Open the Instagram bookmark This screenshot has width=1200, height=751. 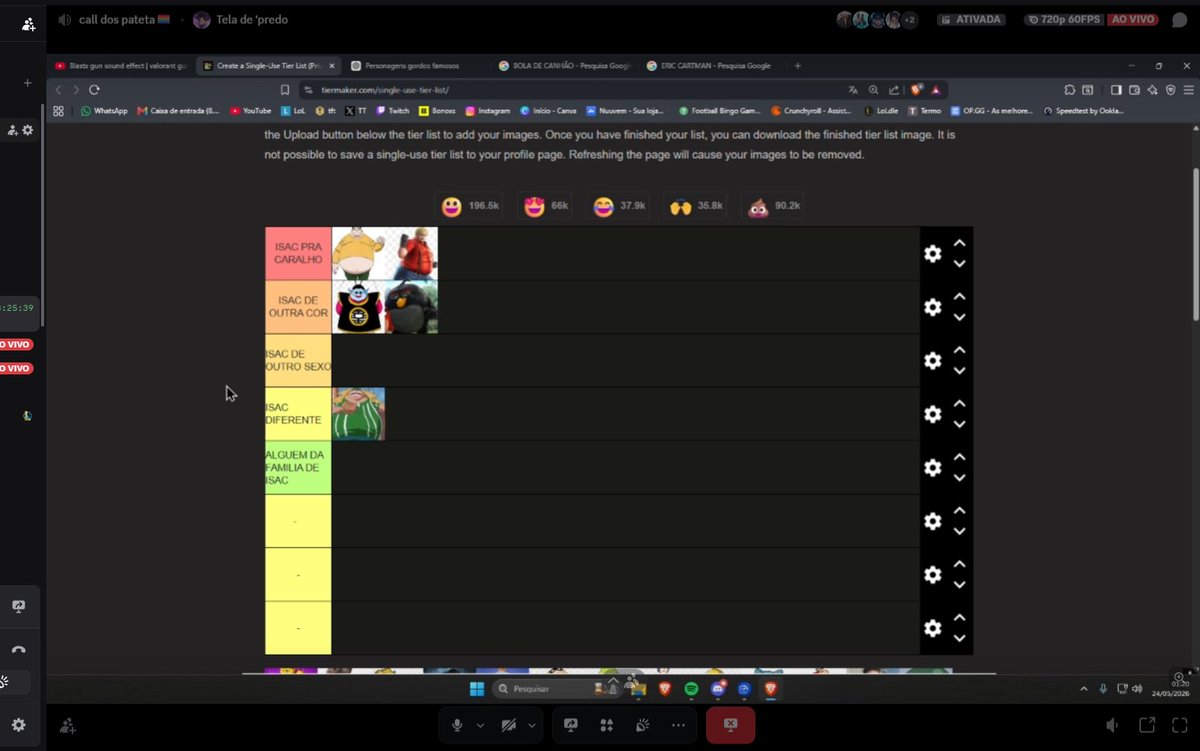click(487, 111)
